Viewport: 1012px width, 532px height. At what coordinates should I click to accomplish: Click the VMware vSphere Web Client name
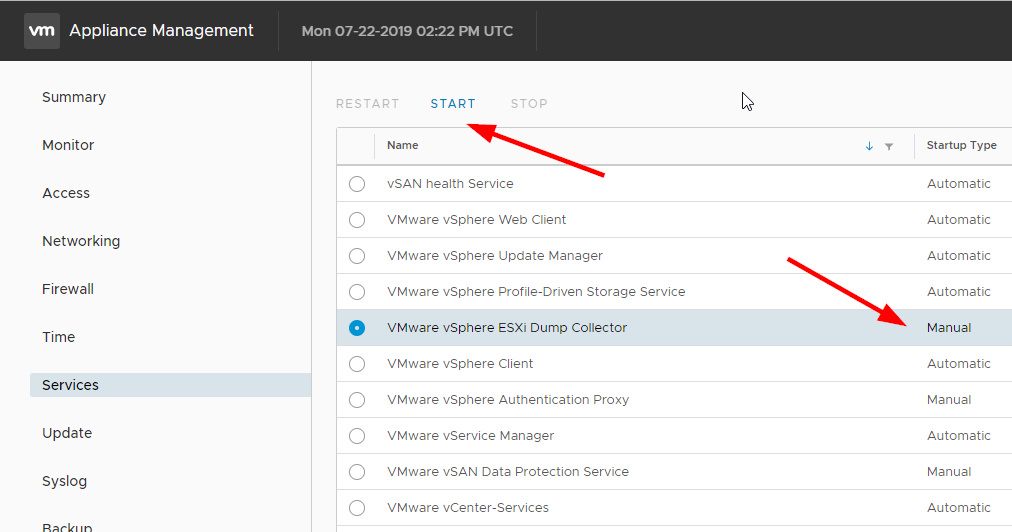click(x=476, y=220)
